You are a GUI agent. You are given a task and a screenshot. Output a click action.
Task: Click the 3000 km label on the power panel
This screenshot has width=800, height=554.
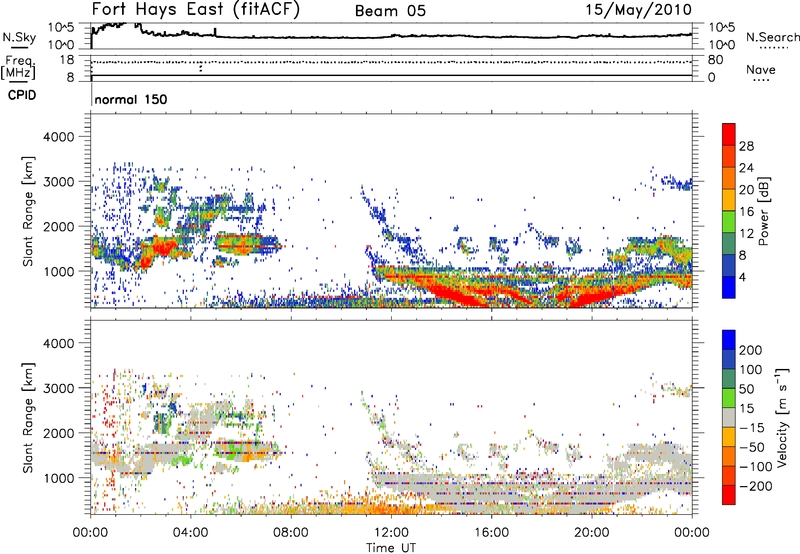[58, 182]
